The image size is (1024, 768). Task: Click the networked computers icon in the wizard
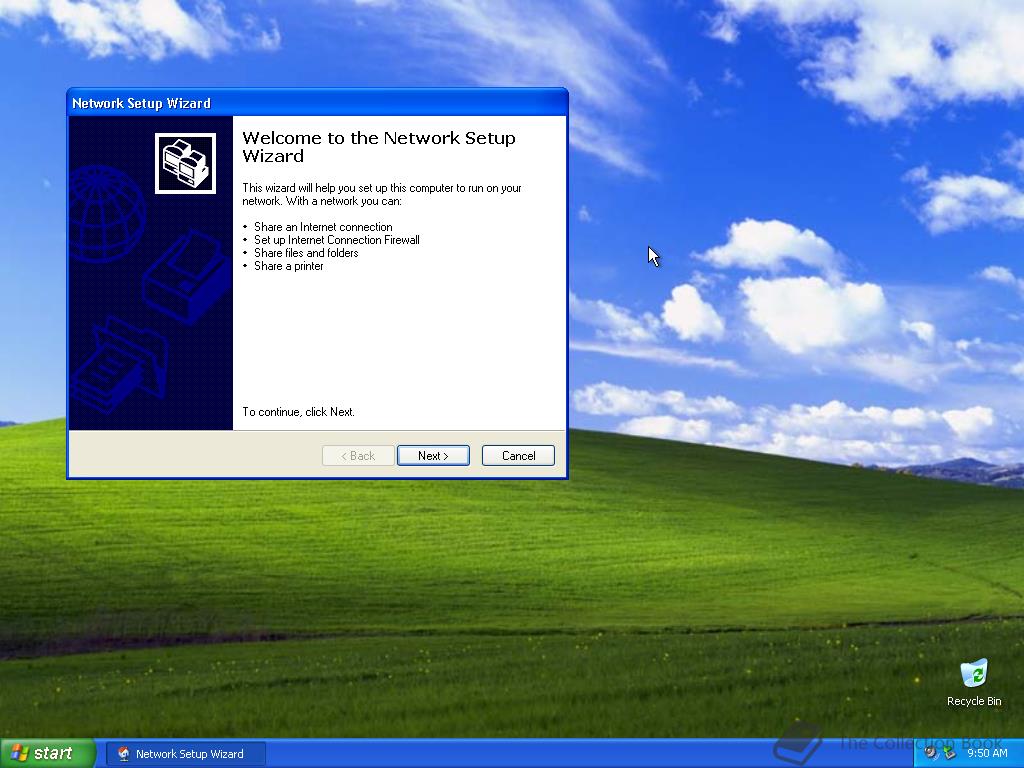coord(185,164)
